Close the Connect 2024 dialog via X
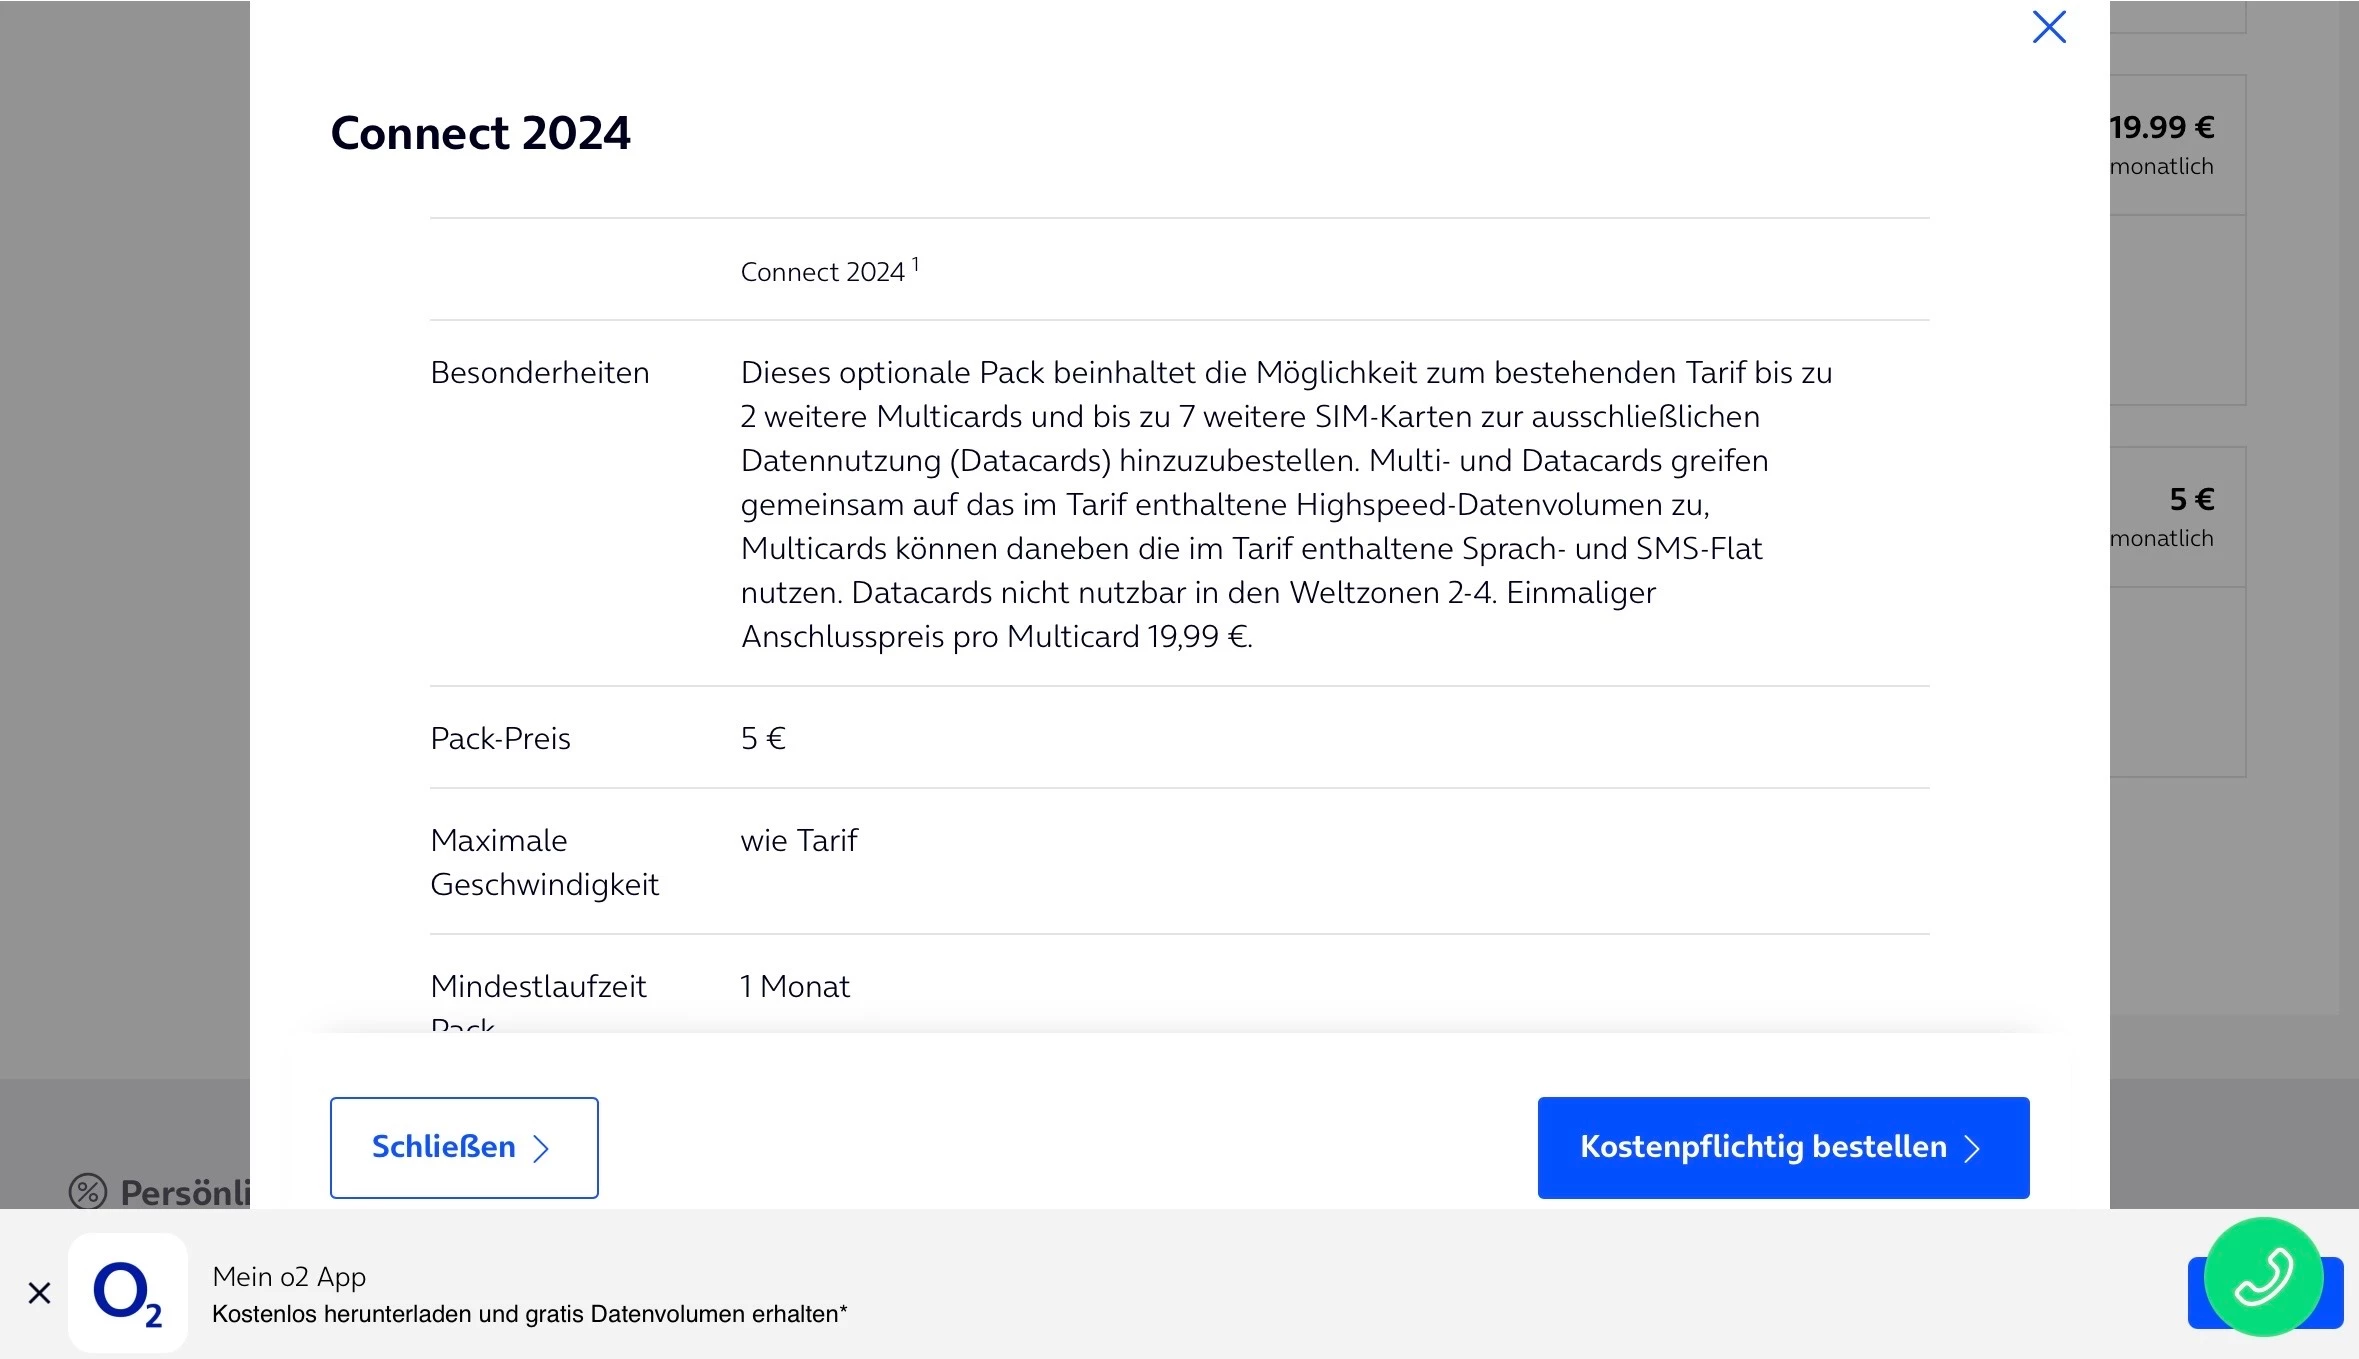This screenshot has width=2359, height=1359. point(2048,27)
